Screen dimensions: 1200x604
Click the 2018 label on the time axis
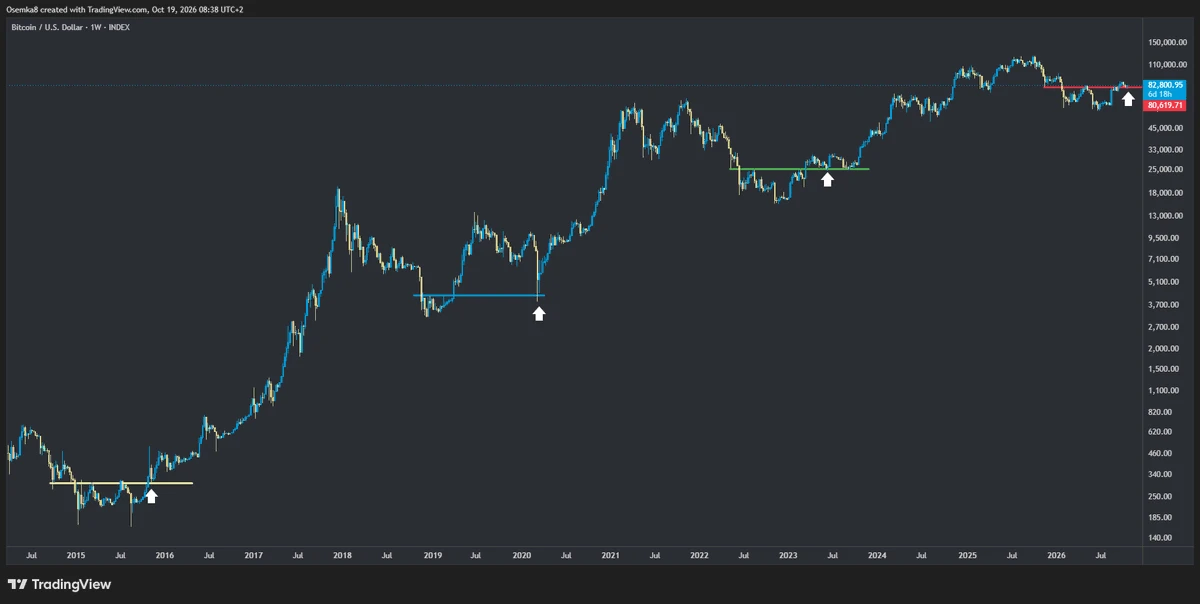coord(342,554)
